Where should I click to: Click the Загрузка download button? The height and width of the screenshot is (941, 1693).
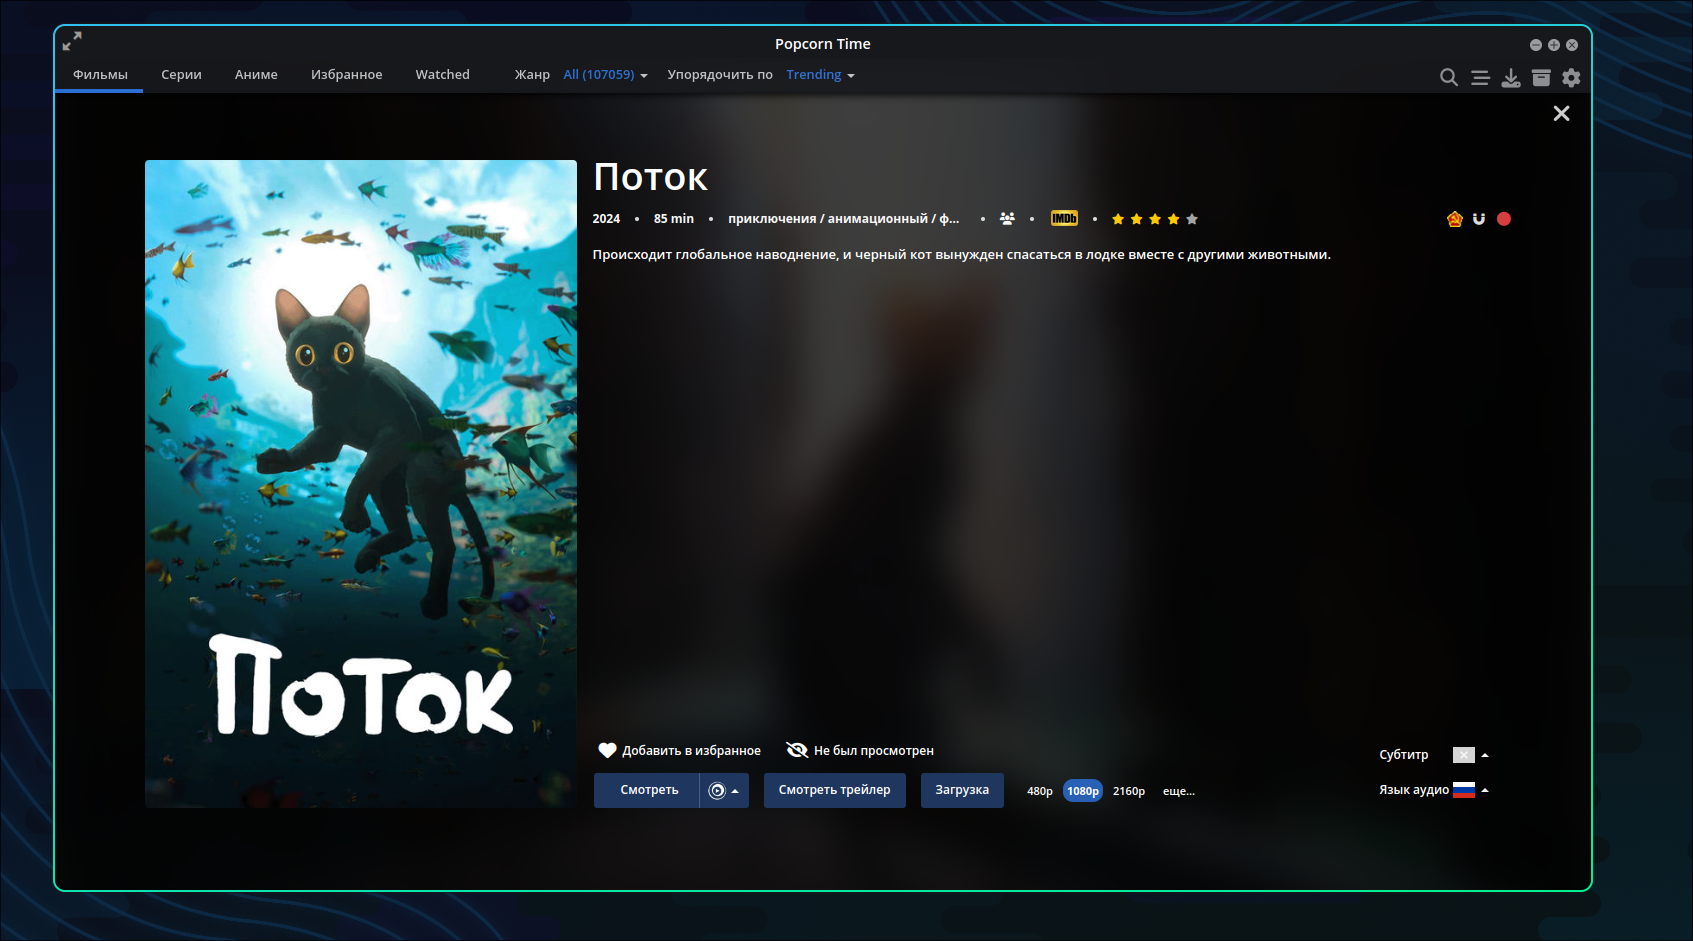[x=962, y=790]
